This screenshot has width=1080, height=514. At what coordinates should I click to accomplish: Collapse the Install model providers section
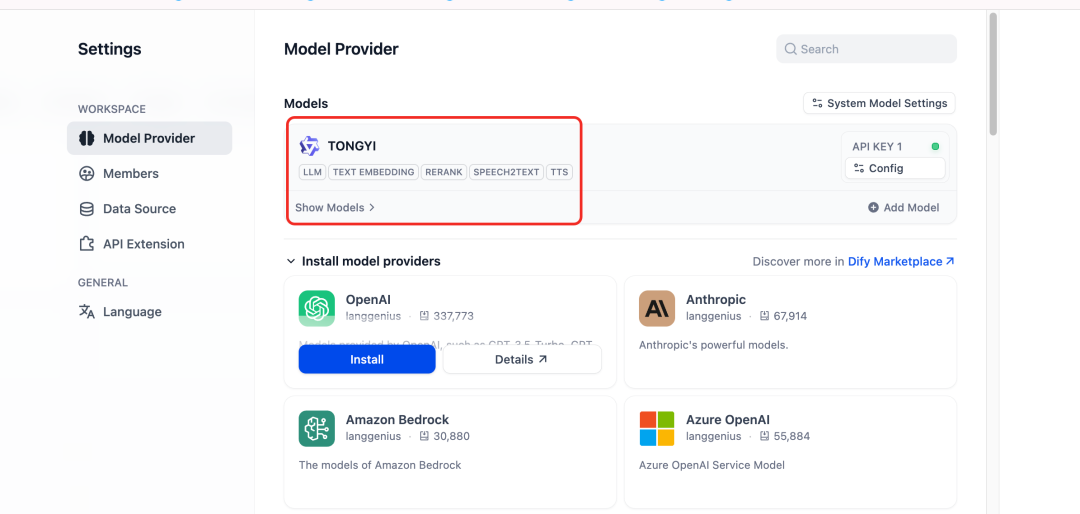pyautogui.click(x=291, y=261)
